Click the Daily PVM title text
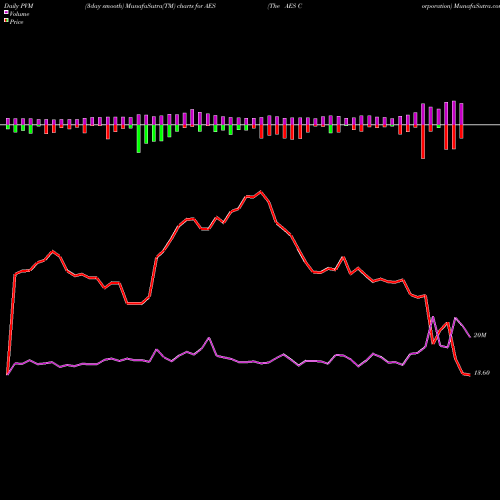 click(19, 6)
